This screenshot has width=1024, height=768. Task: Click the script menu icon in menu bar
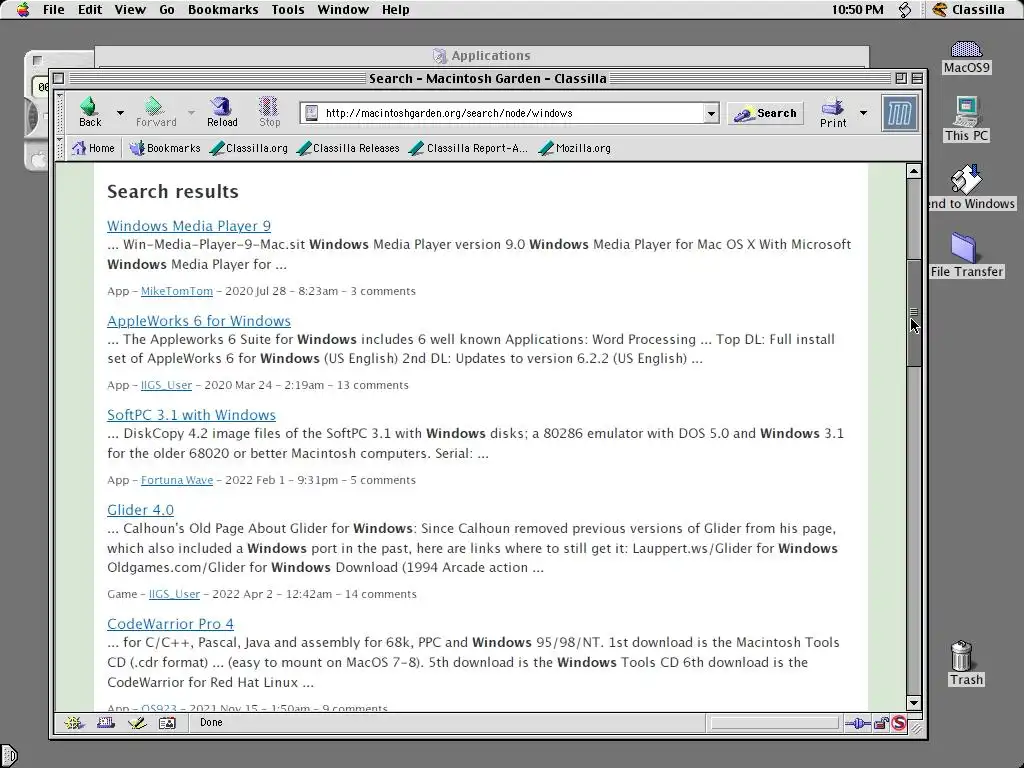click(x=904, y=9)
